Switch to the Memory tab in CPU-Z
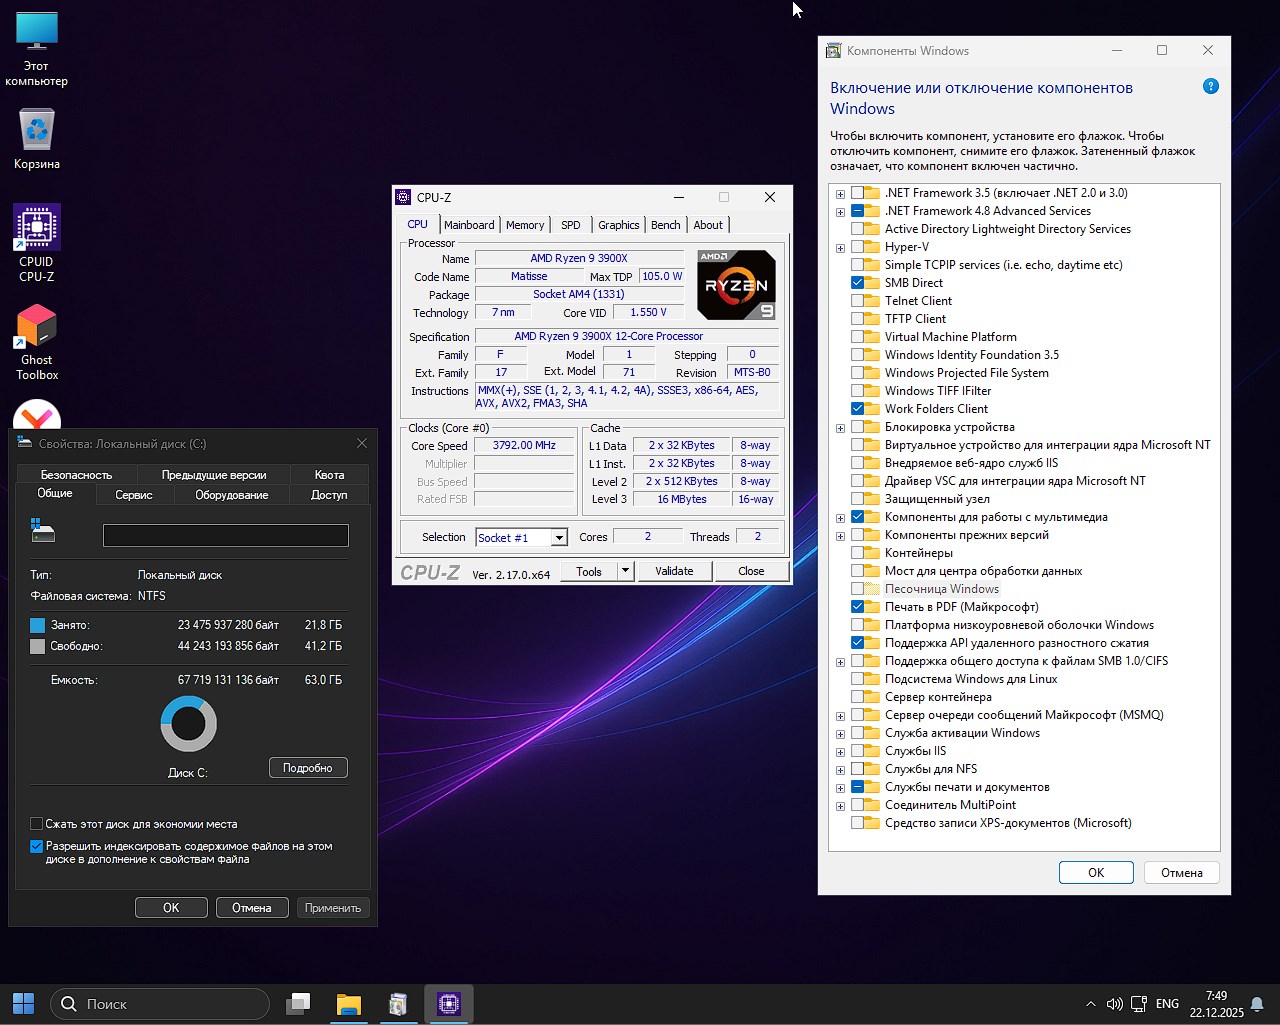The width and height of the screenshot is (1280, 1025). pyautogui.click(x=525, y=224)
